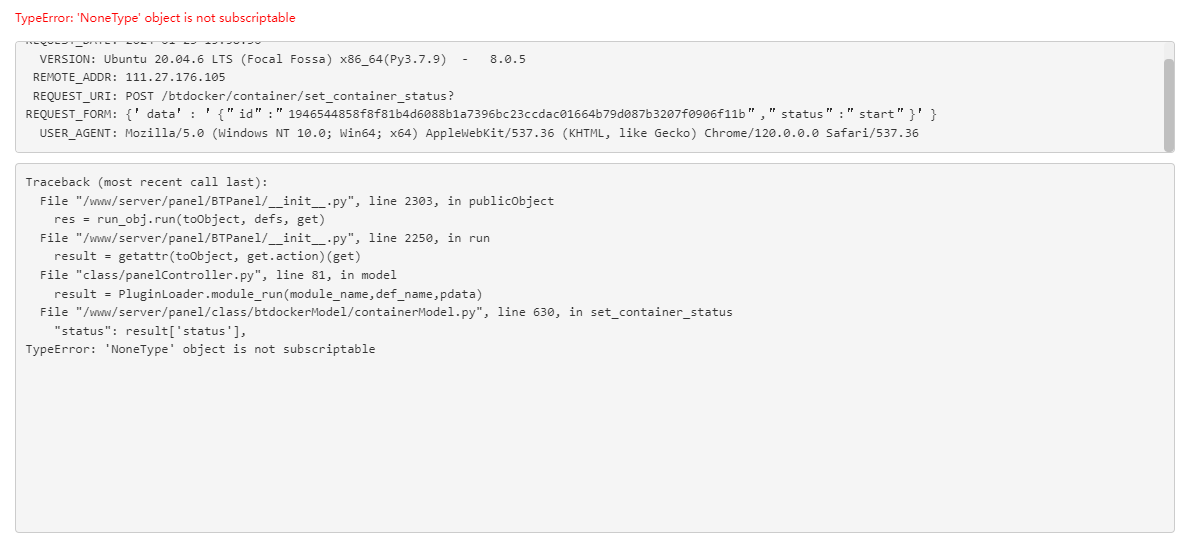Click the 'res = run_obj.run' code line

click(x=190, y=220)
